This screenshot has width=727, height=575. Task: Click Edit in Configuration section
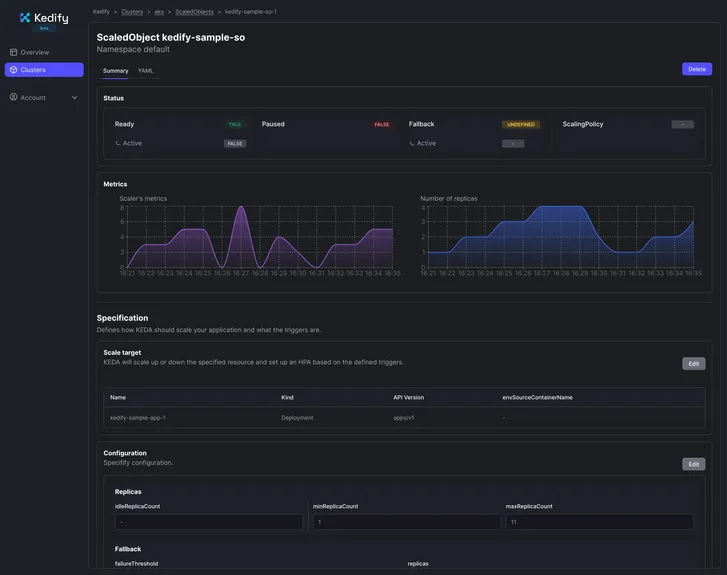(x=693, y=464)
